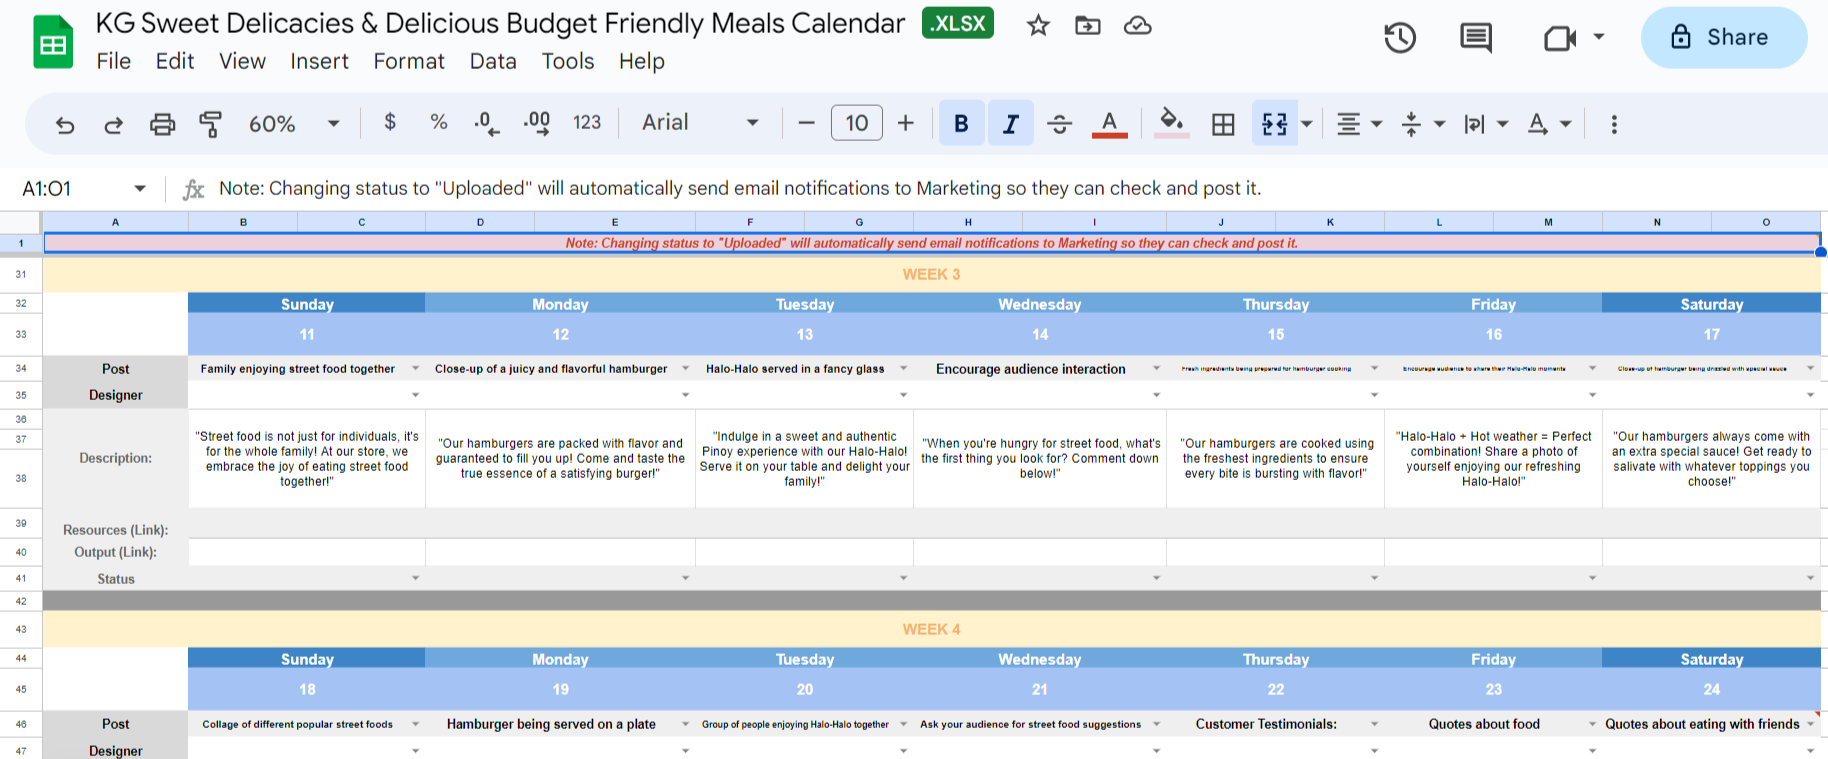This screenshot has width=1828, height=759.
Task: Open the borders tool
Action: [x=1222, y=124]
